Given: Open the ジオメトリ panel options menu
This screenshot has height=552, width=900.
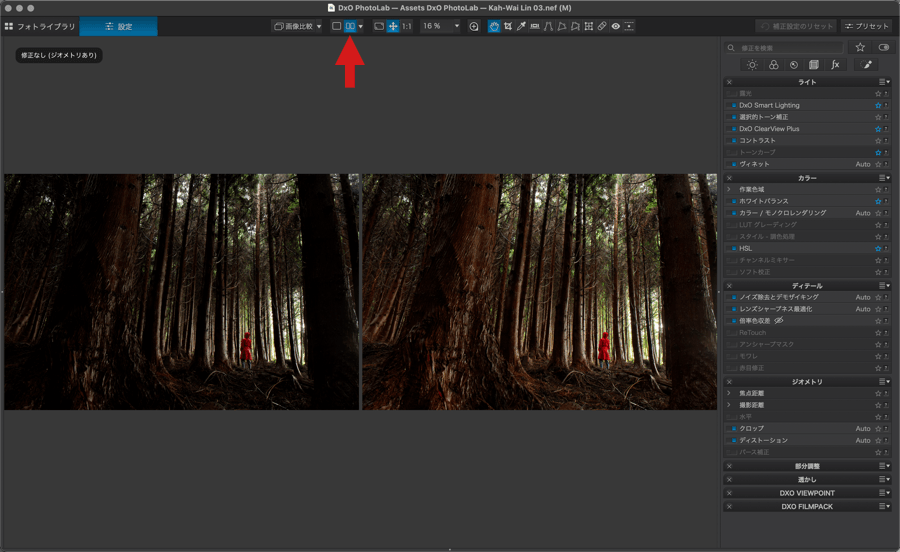Looking at the screenshot, I should pyautogui.click(x=885, y=382).
